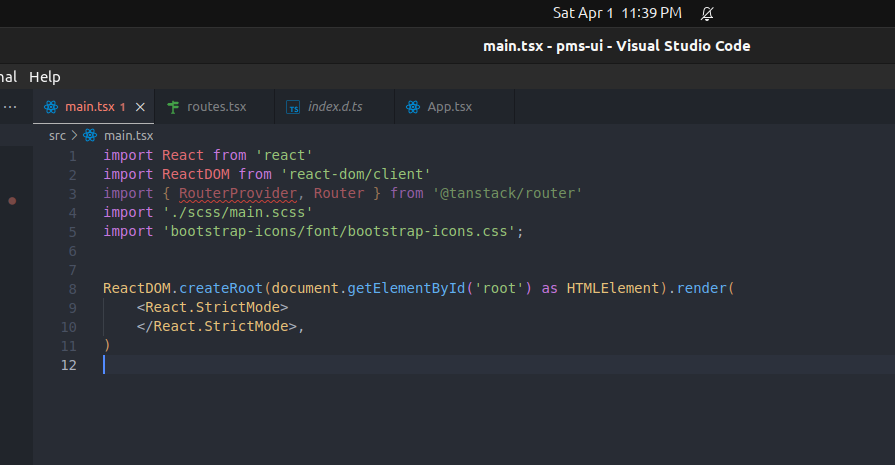Viewport: 895px width, 465px height.
Task: Expand the src folder breadcrumb
Action: (x=57, y=135)
